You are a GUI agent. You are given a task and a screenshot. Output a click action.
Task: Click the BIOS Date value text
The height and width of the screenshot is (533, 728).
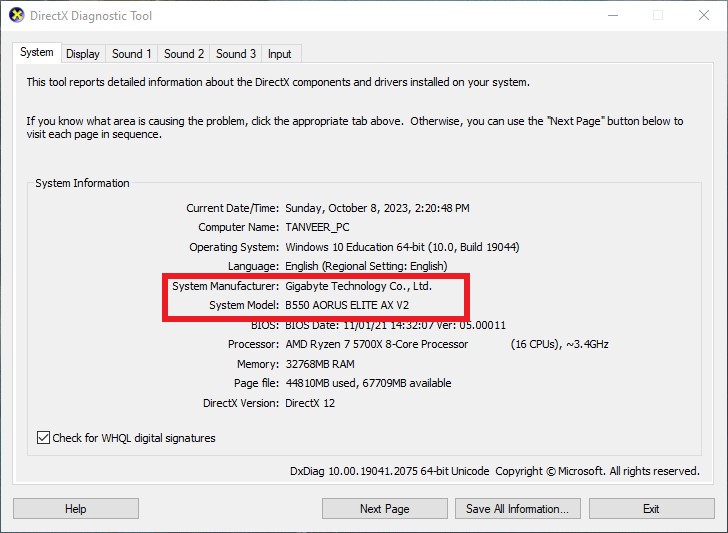pos(396,325)
